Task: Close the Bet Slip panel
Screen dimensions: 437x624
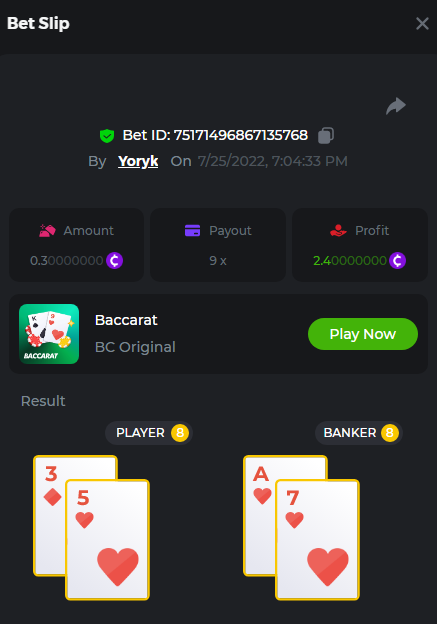Action: point(422,23)
